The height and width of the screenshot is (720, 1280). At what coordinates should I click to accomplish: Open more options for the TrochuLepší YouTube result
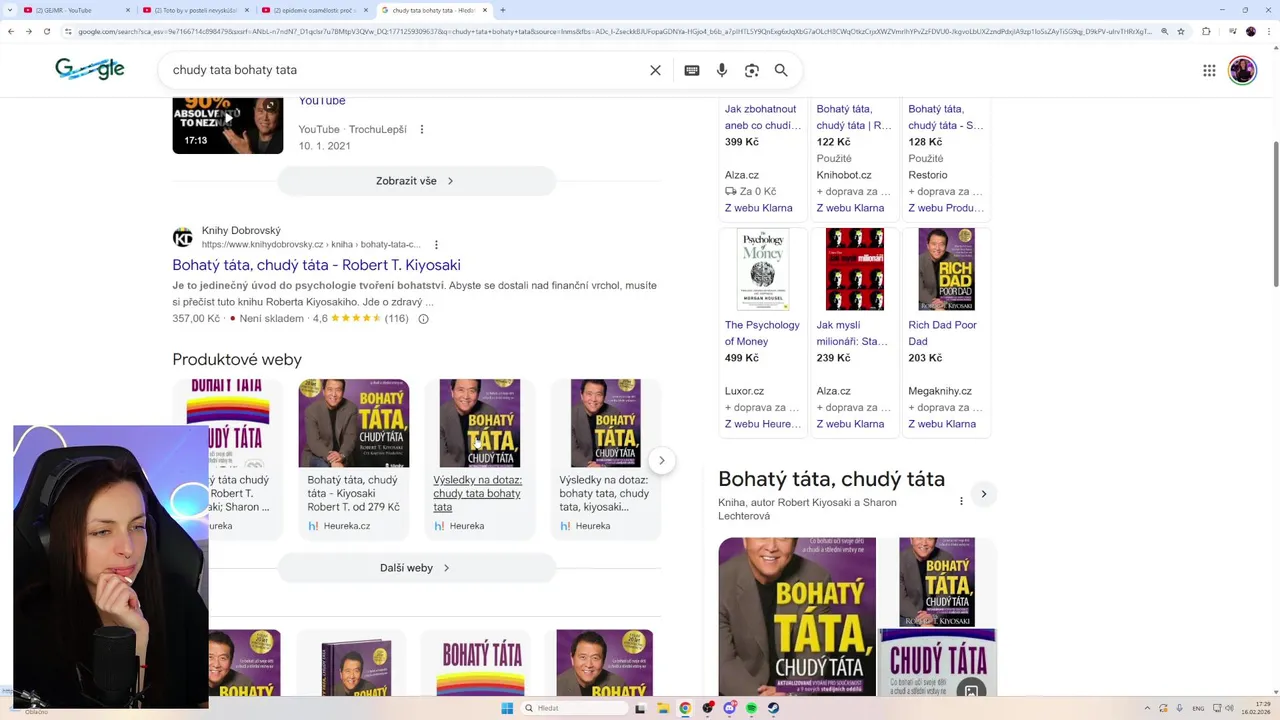click(422, 129)
